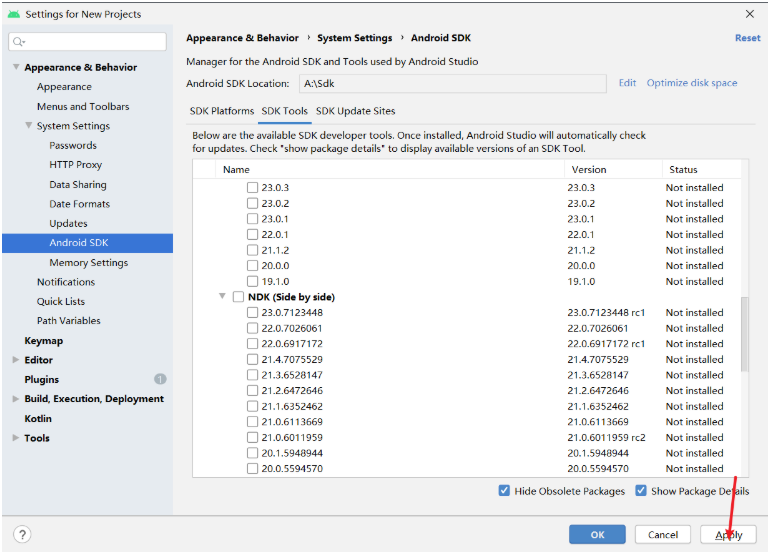Check the 23.0.2 build tools checkbox
This screenshot has height=552, width=771.
252,203
